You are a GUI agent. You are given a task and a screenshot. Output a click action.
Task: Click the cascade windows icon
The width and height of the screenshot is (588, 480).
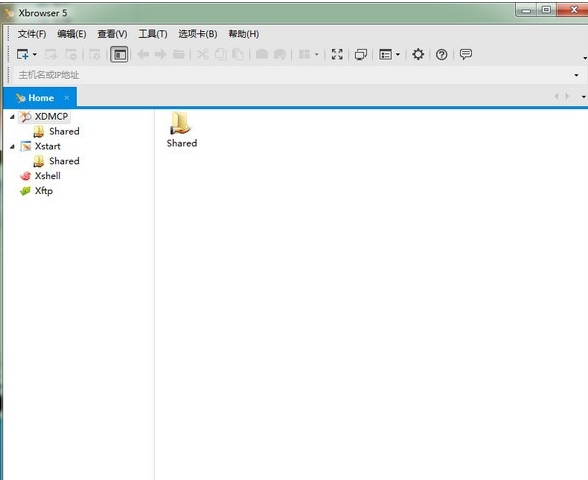361,55
